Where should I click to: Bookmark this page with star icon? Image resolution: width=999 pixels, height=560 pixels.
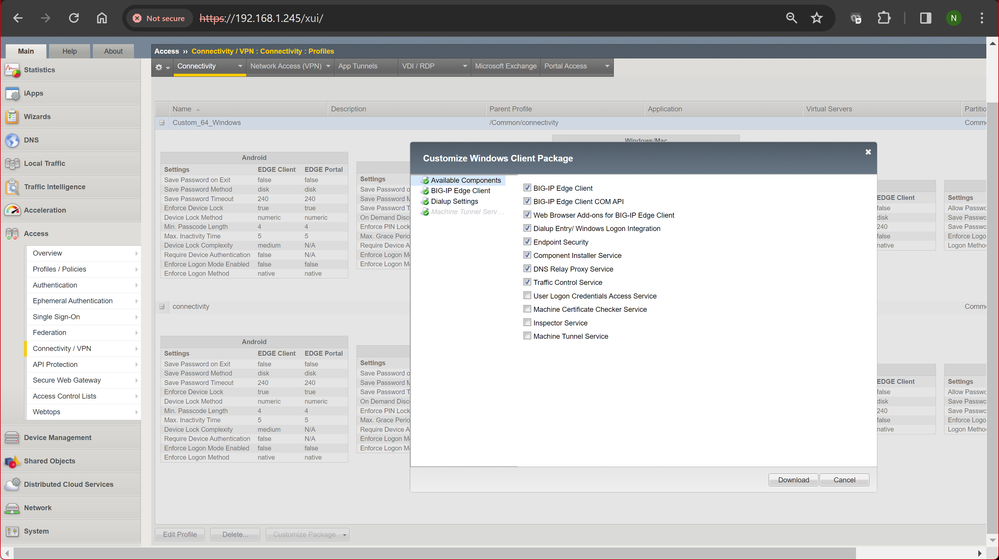pos(817,18)
